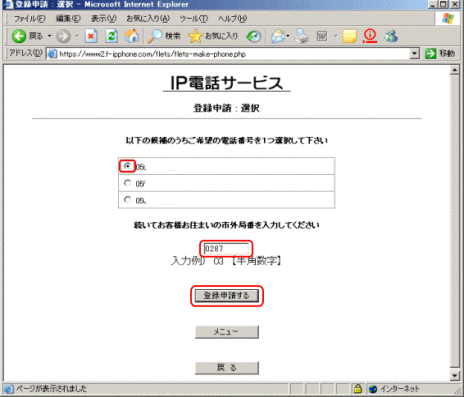Open Favorites (お気に入り) star toolbar icon
Image resolution: width=464 pixels, height=397 pixels.
pyautogui.click(x=195, y=36)
